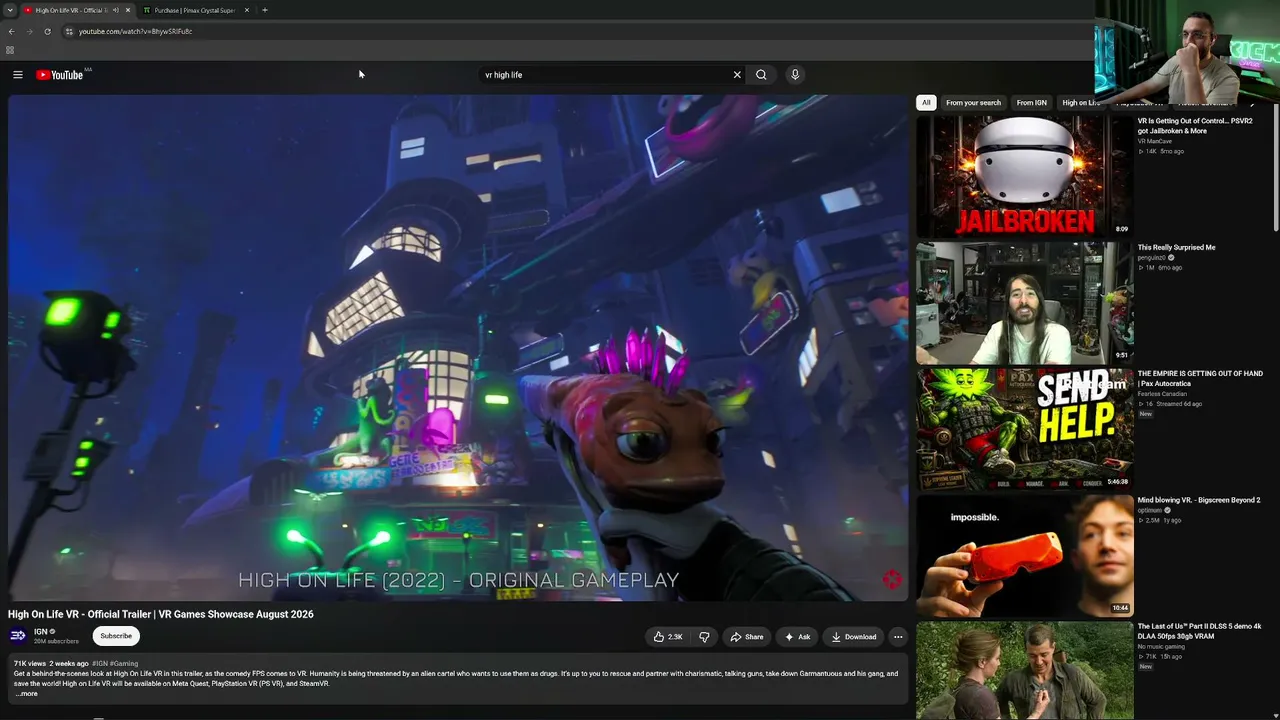Share the High On Life VR video
This screenshot has width=1280, height=720.
click(x=746, y=637)
